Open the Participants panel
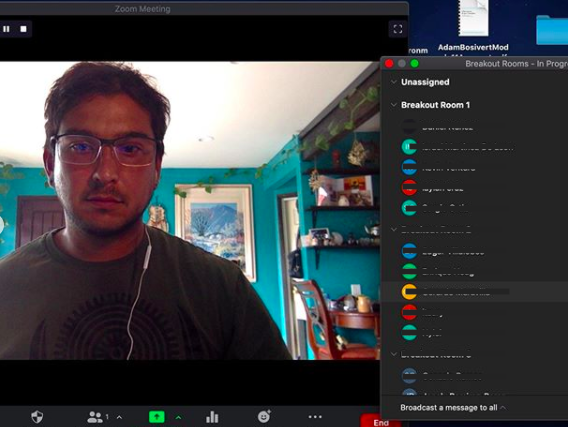This screenshot has width=568, height=427. click(x=95, y=417)
